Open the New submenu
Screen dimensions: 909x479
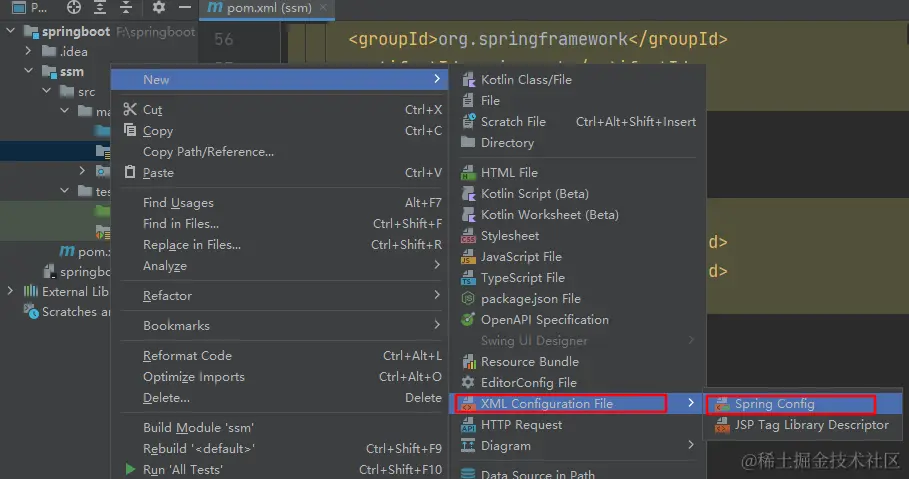279,79
